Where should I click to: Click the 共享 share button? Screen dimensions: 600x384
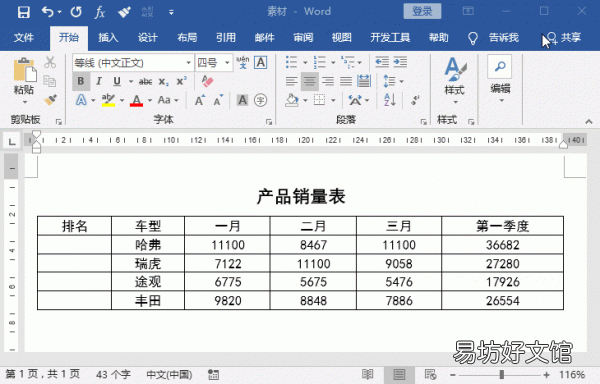[x=565, y=37]
